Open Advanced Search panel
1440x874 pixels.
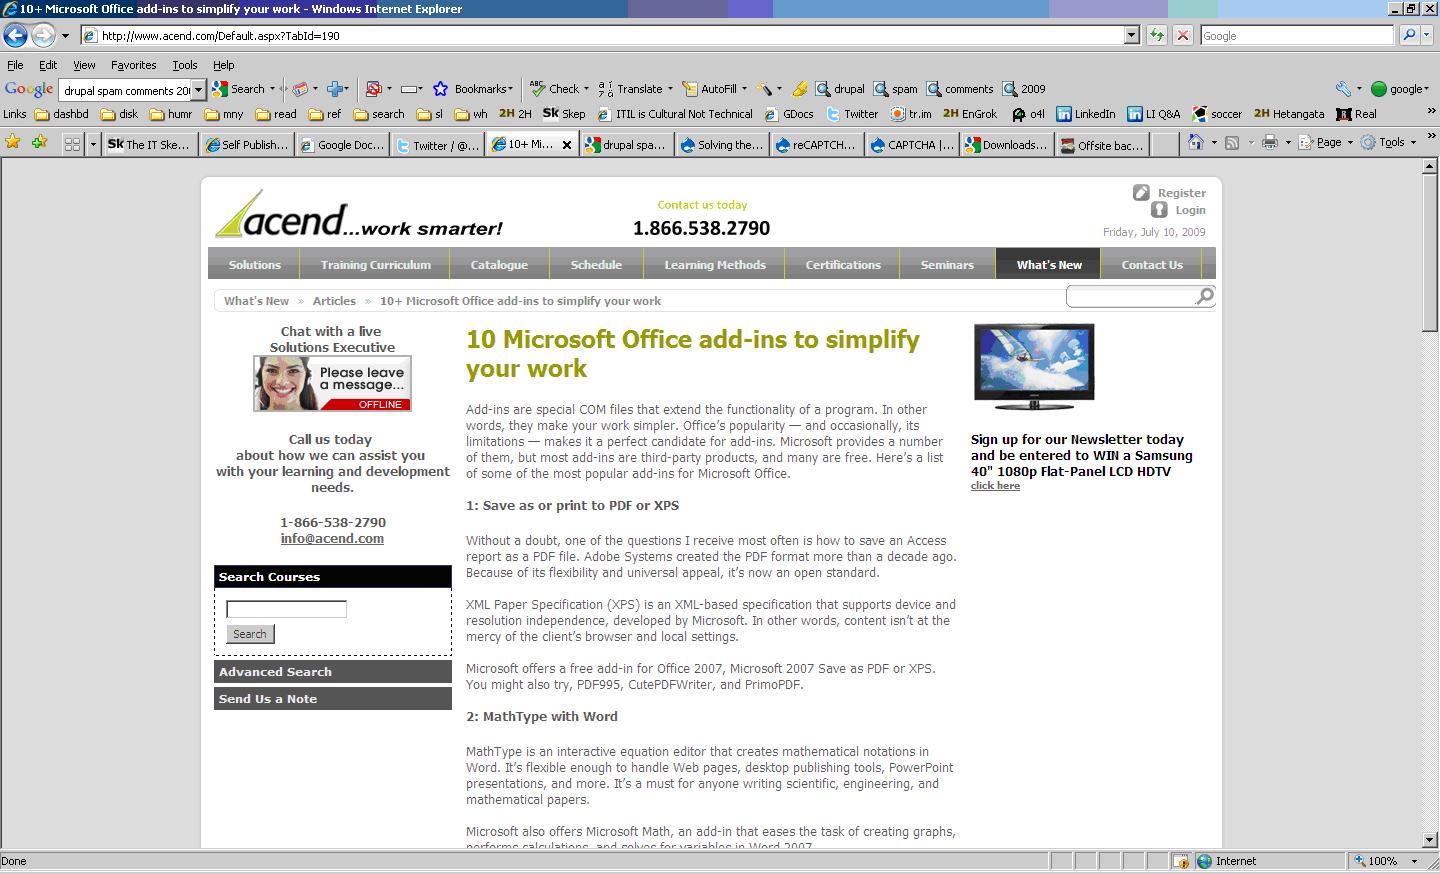tap(333, 672)
